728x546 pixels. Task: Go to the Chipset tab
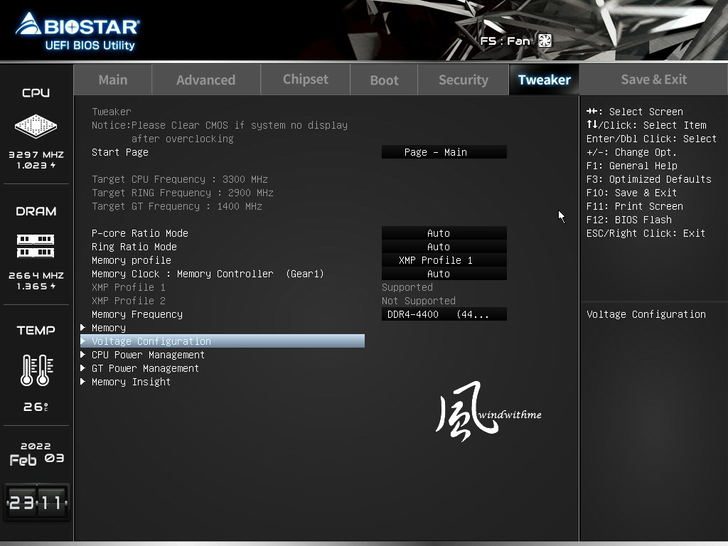point(305,80)
